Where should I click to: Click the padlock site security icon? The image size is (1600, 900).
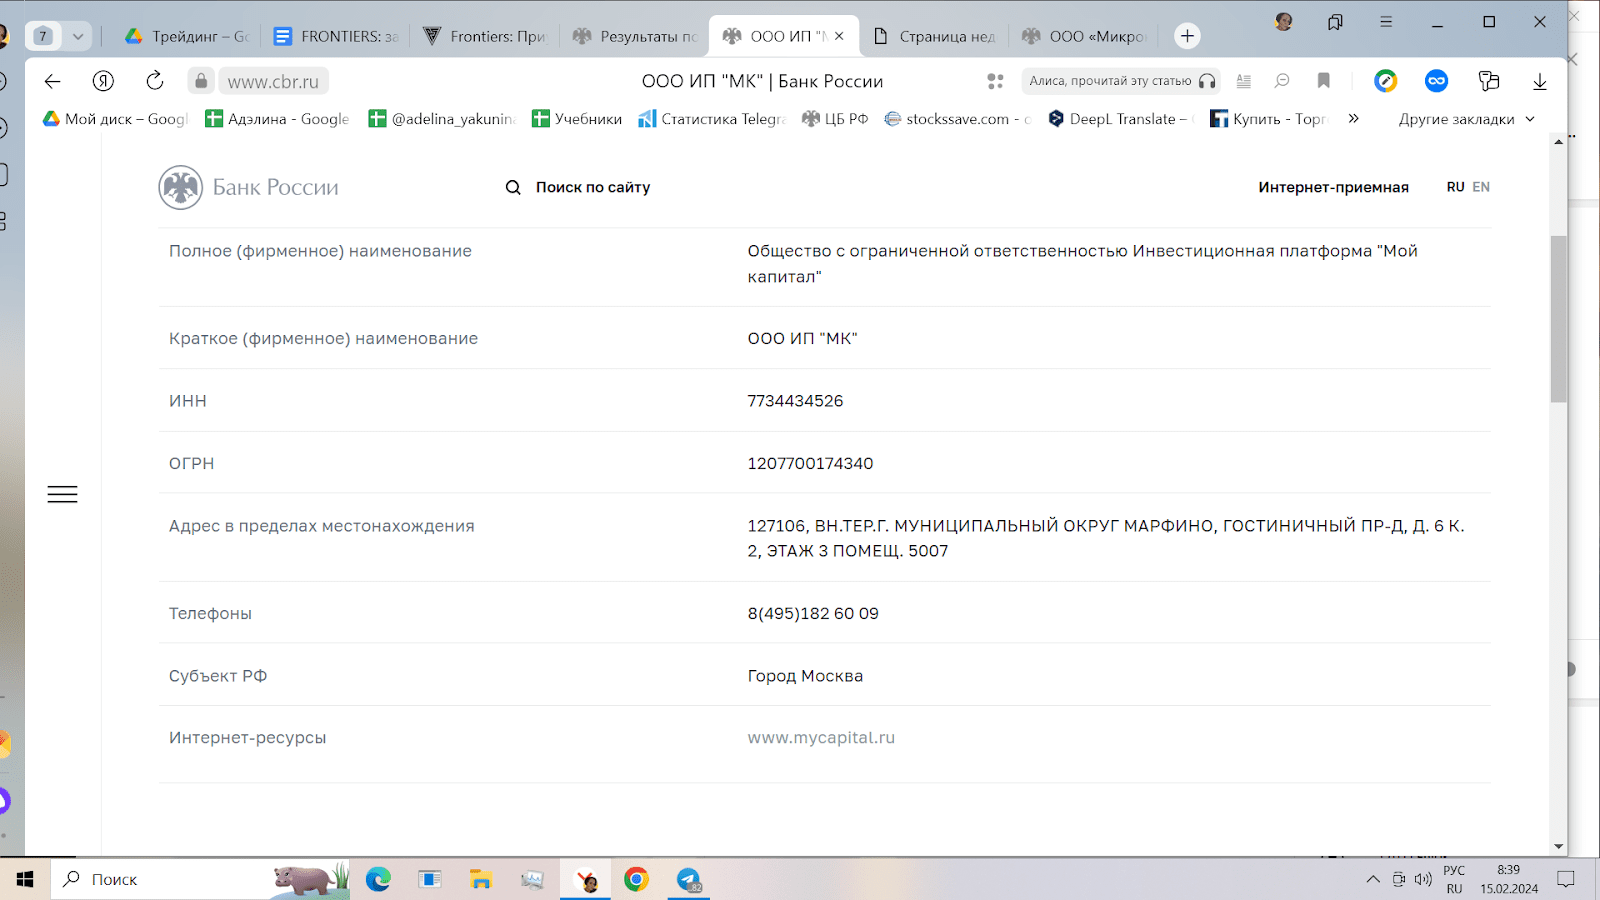click(x=201, y=81)
